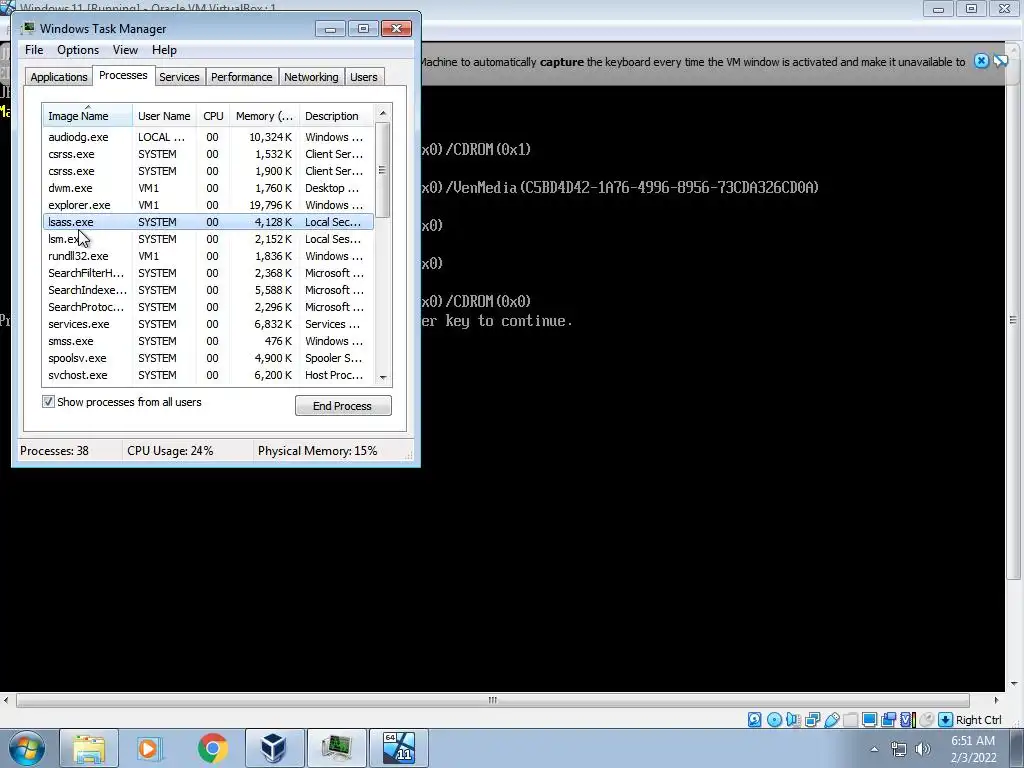Click the hard disk activity icon in VirtualBox status bar
This screenshot has height=768, width=1024.
tap(754, 720)
